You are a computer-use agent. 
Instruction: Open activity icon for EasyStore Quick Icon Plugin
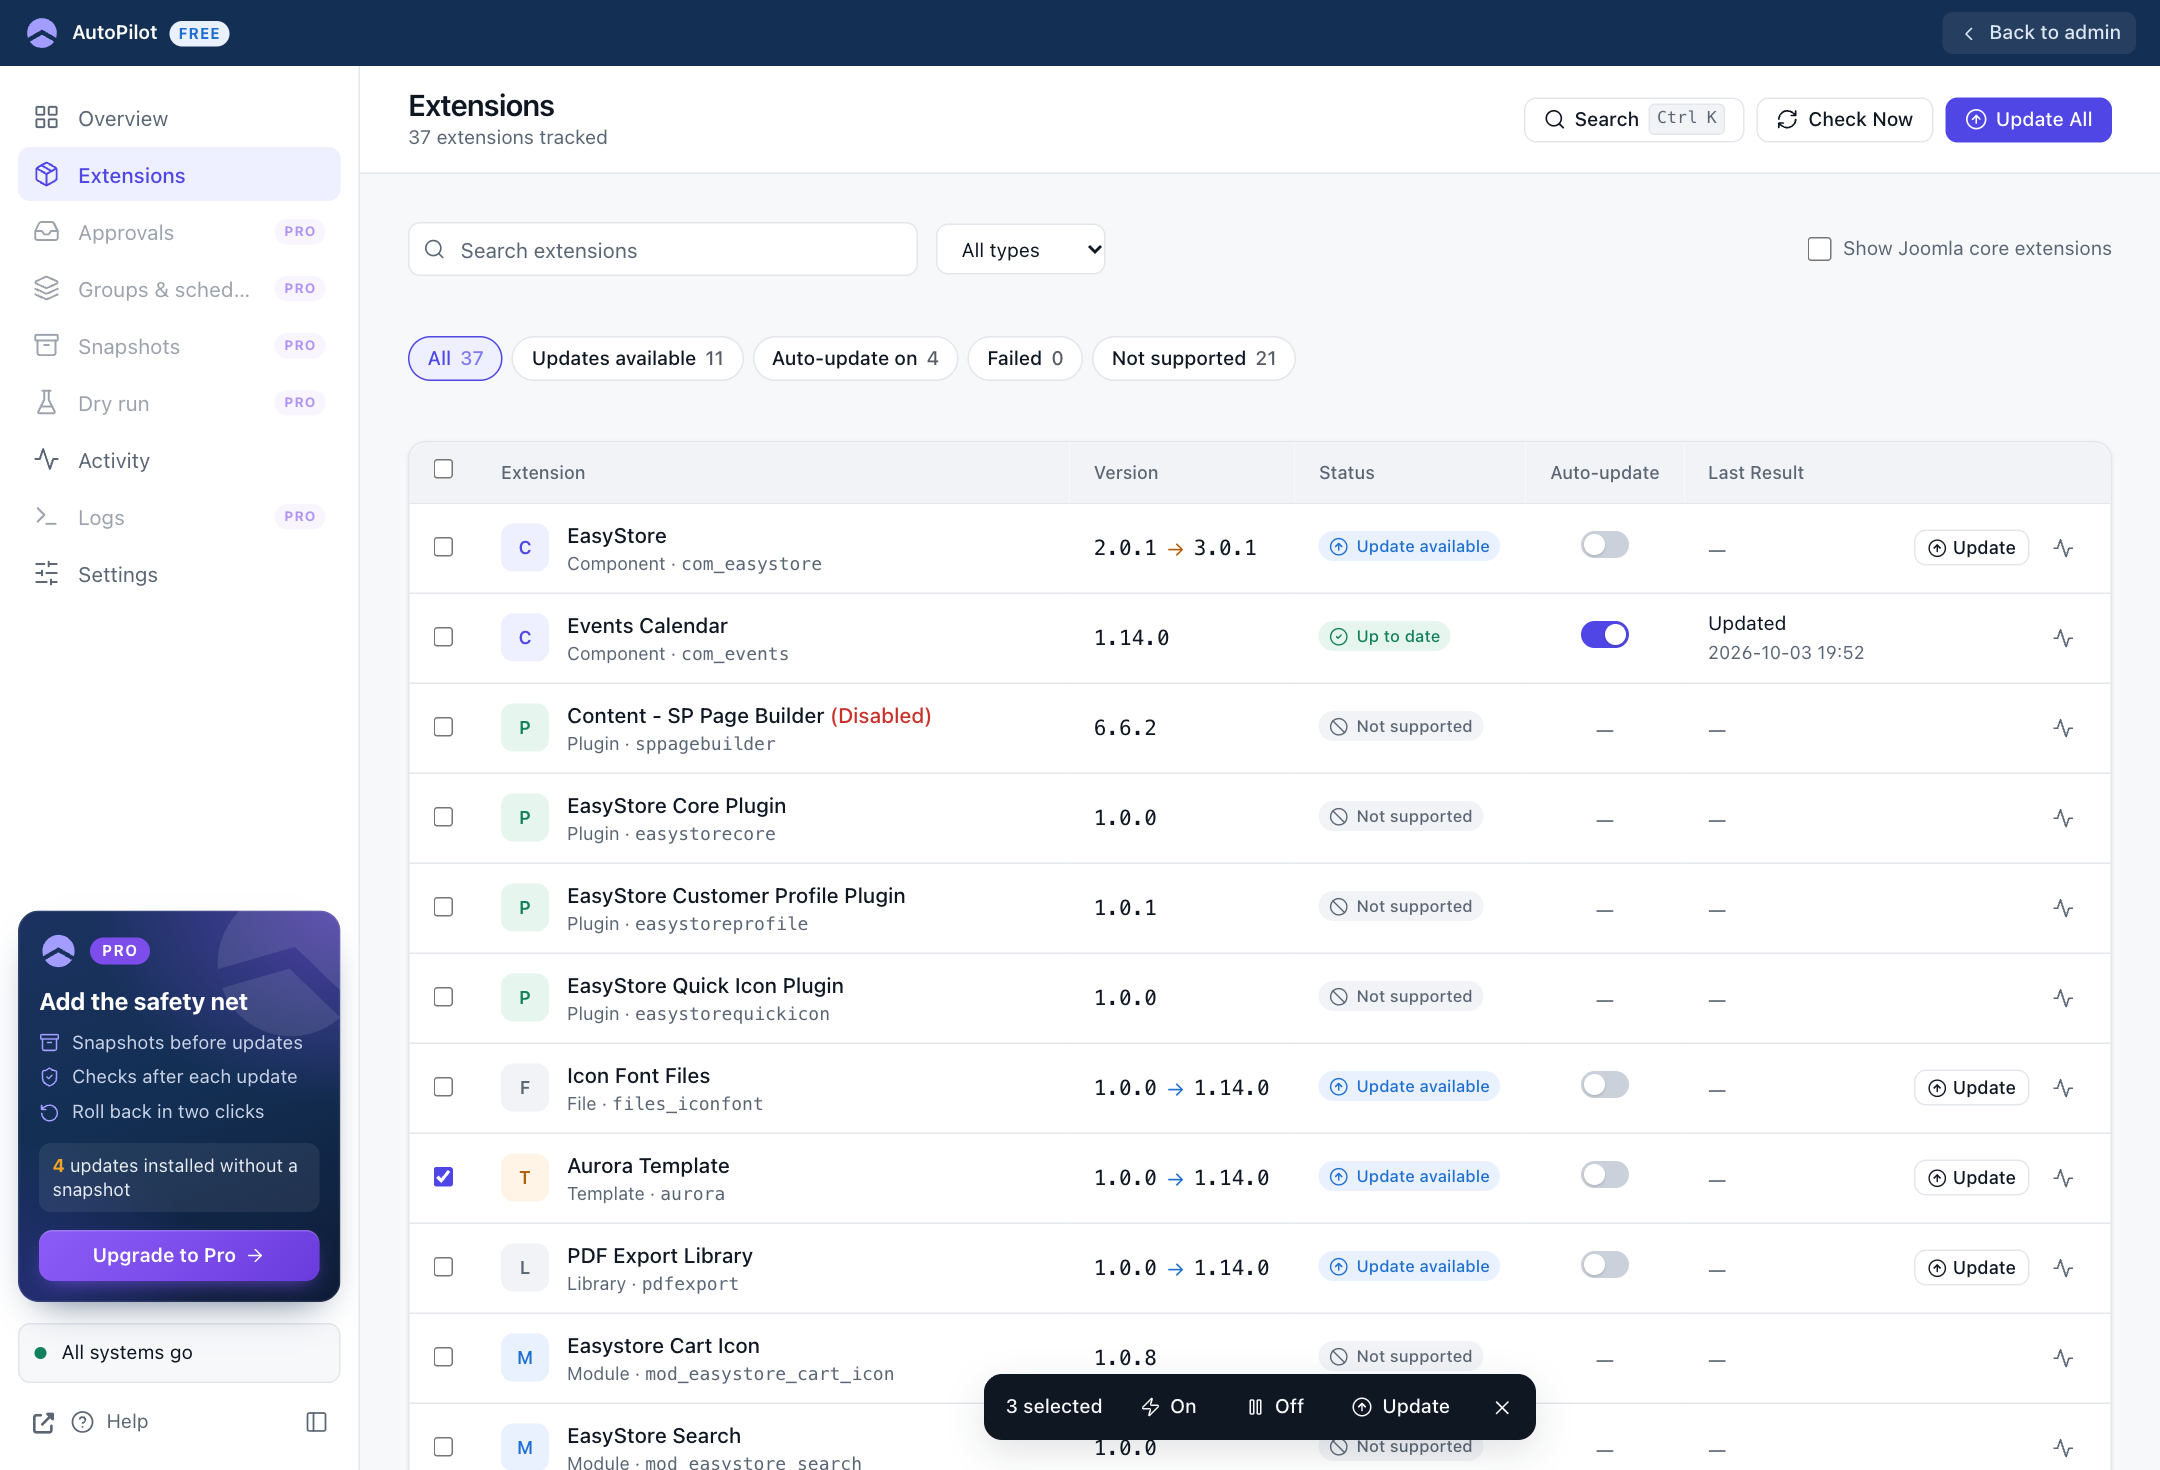[2063, 998]
